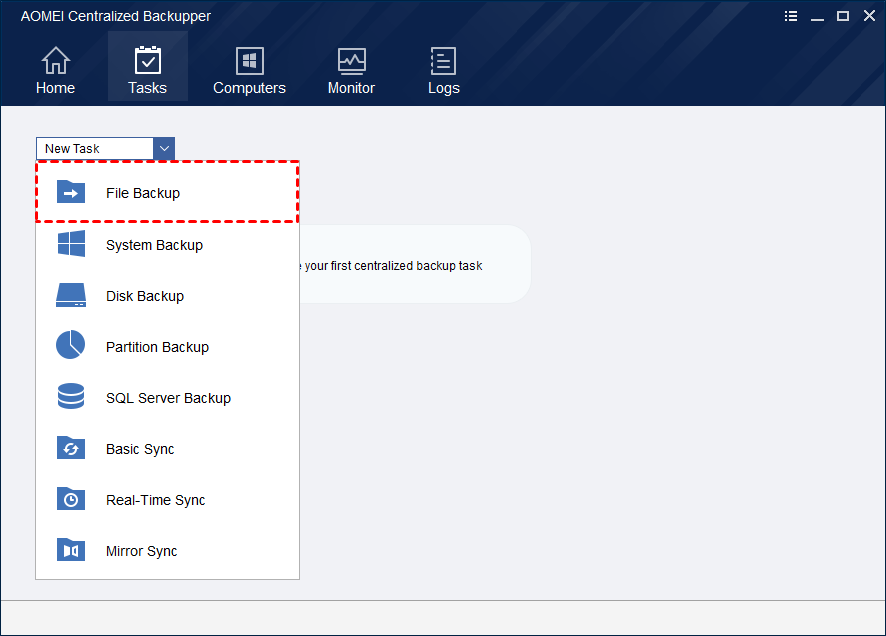Viewport: 886px width, 636px height.
Task: Select Disk Backup menu entry
Action: tap(167, 296)
